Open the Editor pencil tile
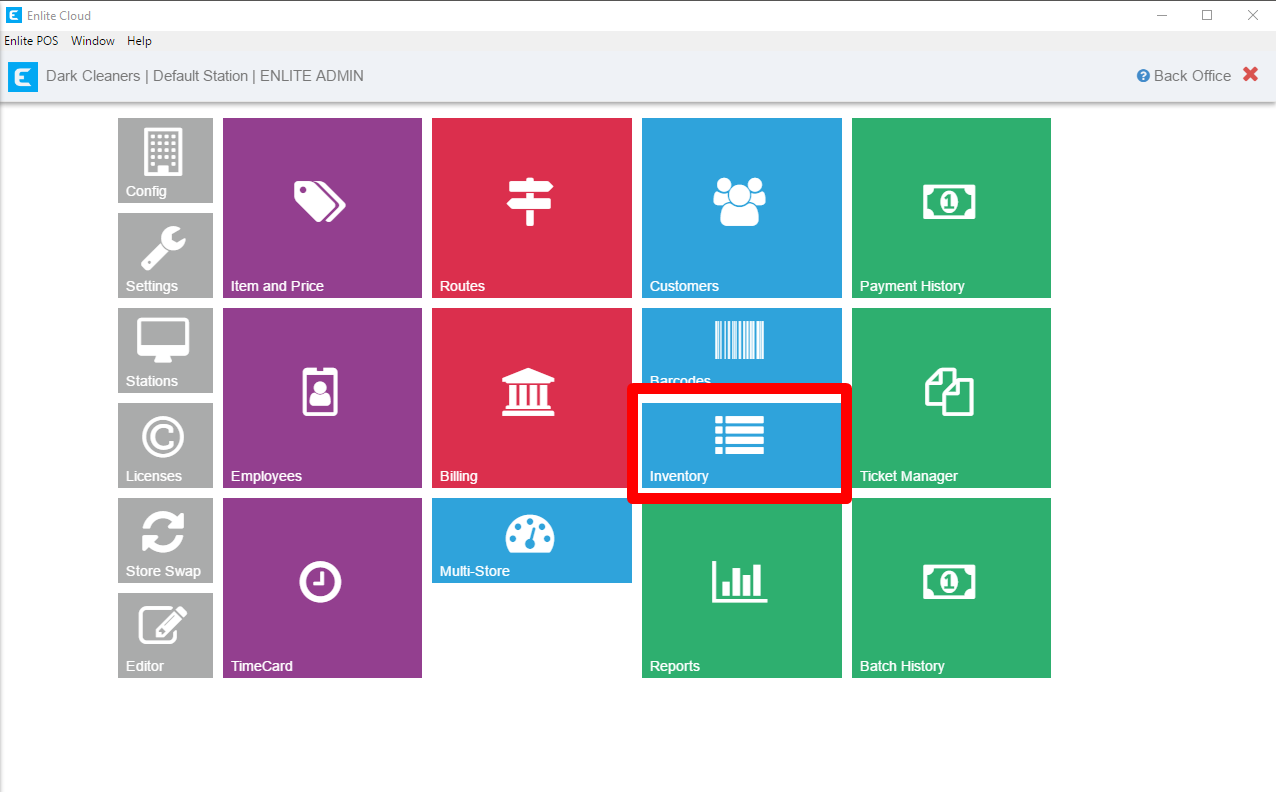The width and height of the screenshot is (1276, 792). point(165,635)
